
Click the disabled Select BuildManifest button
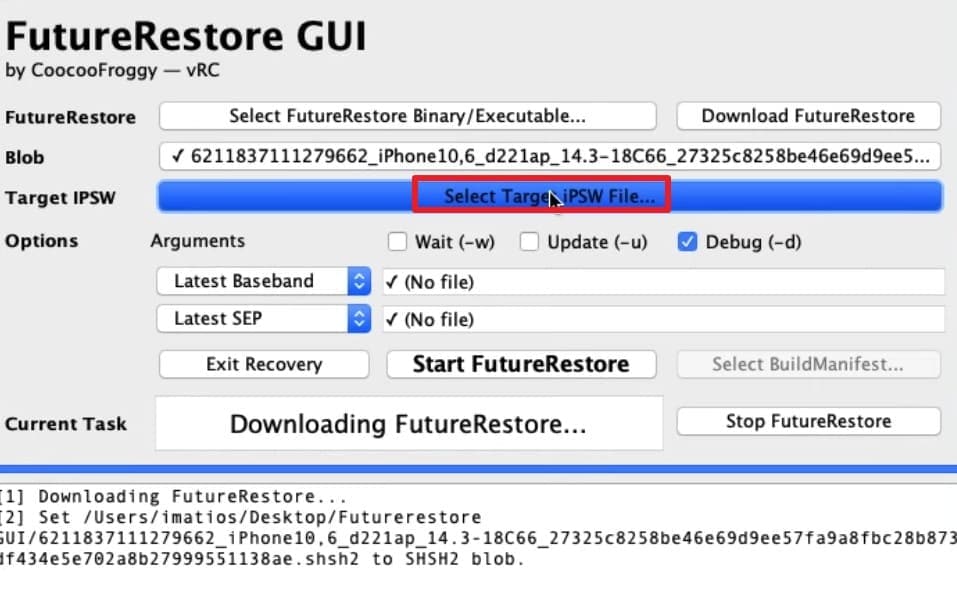point(808,363)
